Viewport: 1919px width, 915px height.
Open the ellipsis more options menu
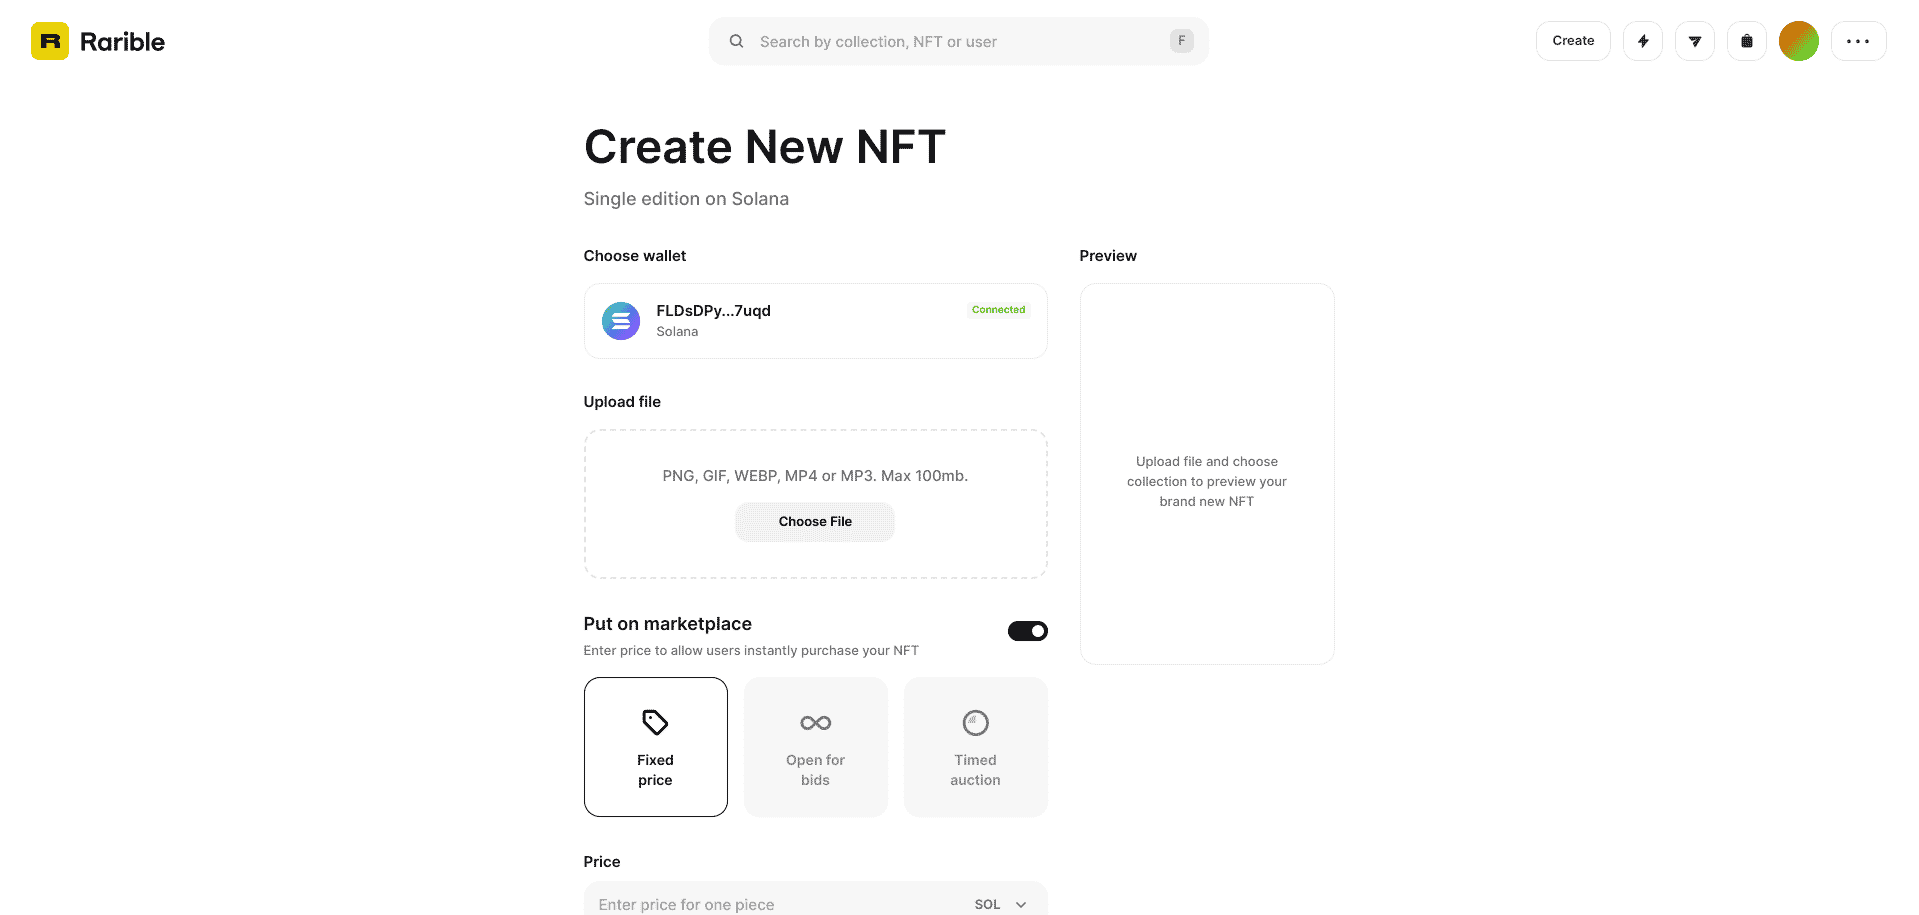tap(1858, 41)
